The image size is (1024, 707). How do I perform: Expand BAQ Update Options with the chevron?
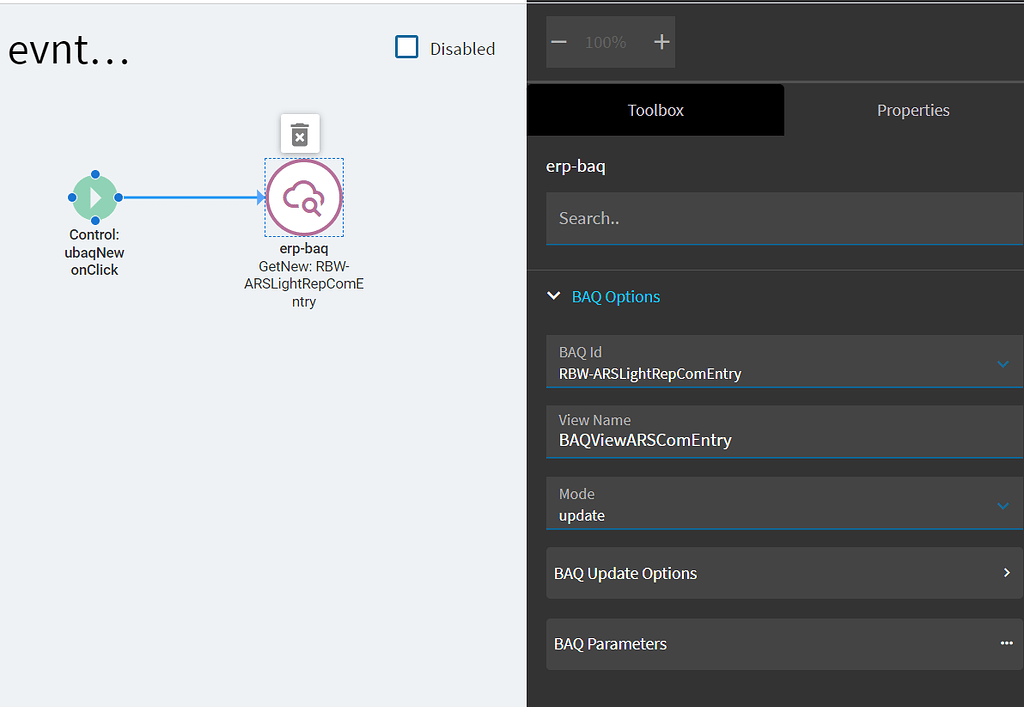click(x=1006, y=573)
